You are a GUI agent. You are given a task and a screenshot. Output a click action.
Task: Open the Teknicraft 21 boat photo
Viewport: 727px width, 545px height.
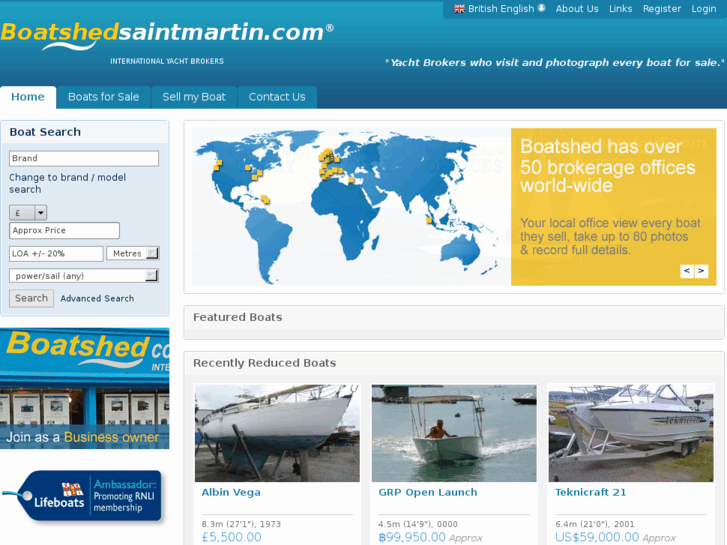tap(631, 433)
